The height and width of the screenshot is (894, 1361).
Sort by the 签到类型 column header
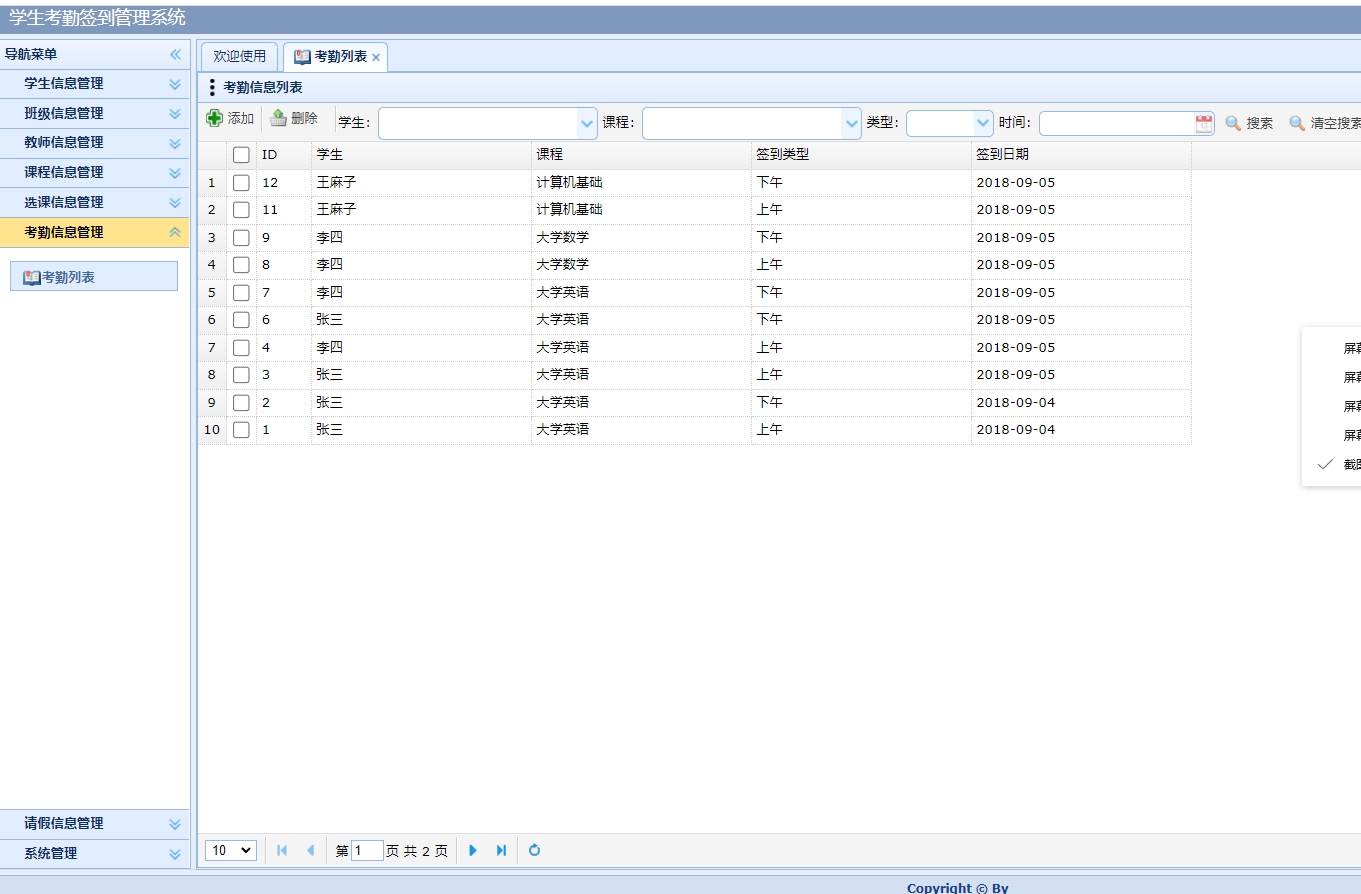coord(861,155)
